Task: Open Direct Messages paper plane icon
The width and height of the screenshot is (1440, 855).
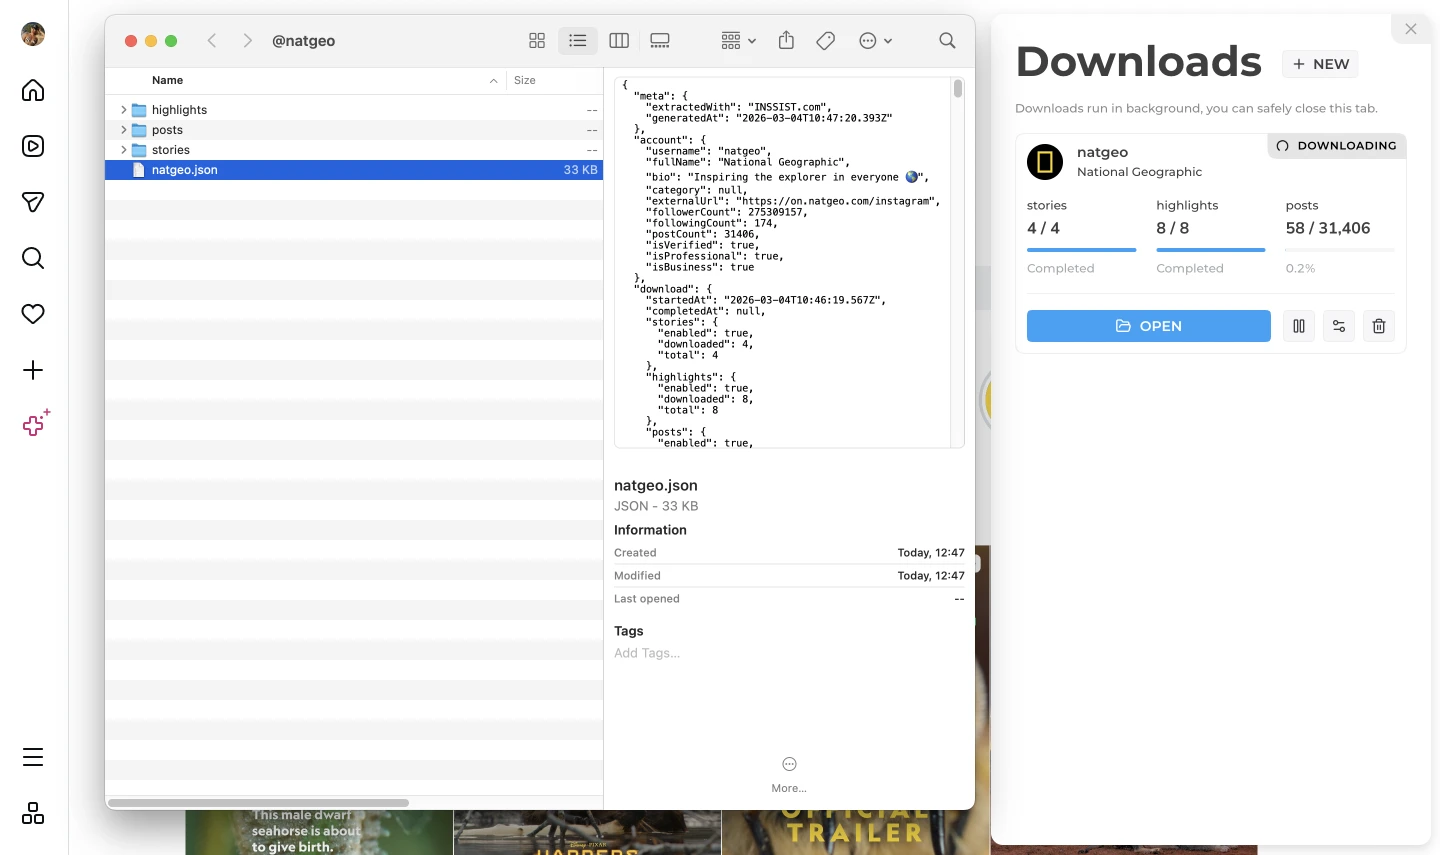Action: point(33,202)
